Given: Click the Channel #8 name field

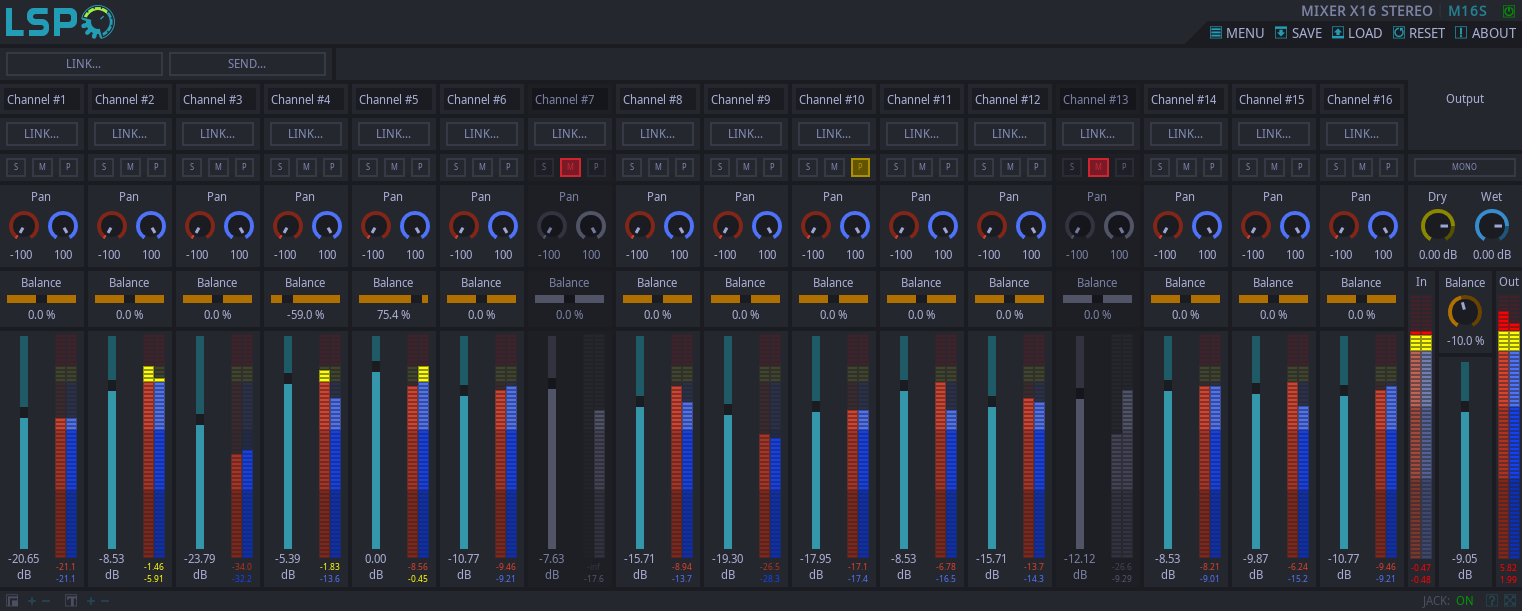Looking at the screenshot, I should [x=657, y=99].
